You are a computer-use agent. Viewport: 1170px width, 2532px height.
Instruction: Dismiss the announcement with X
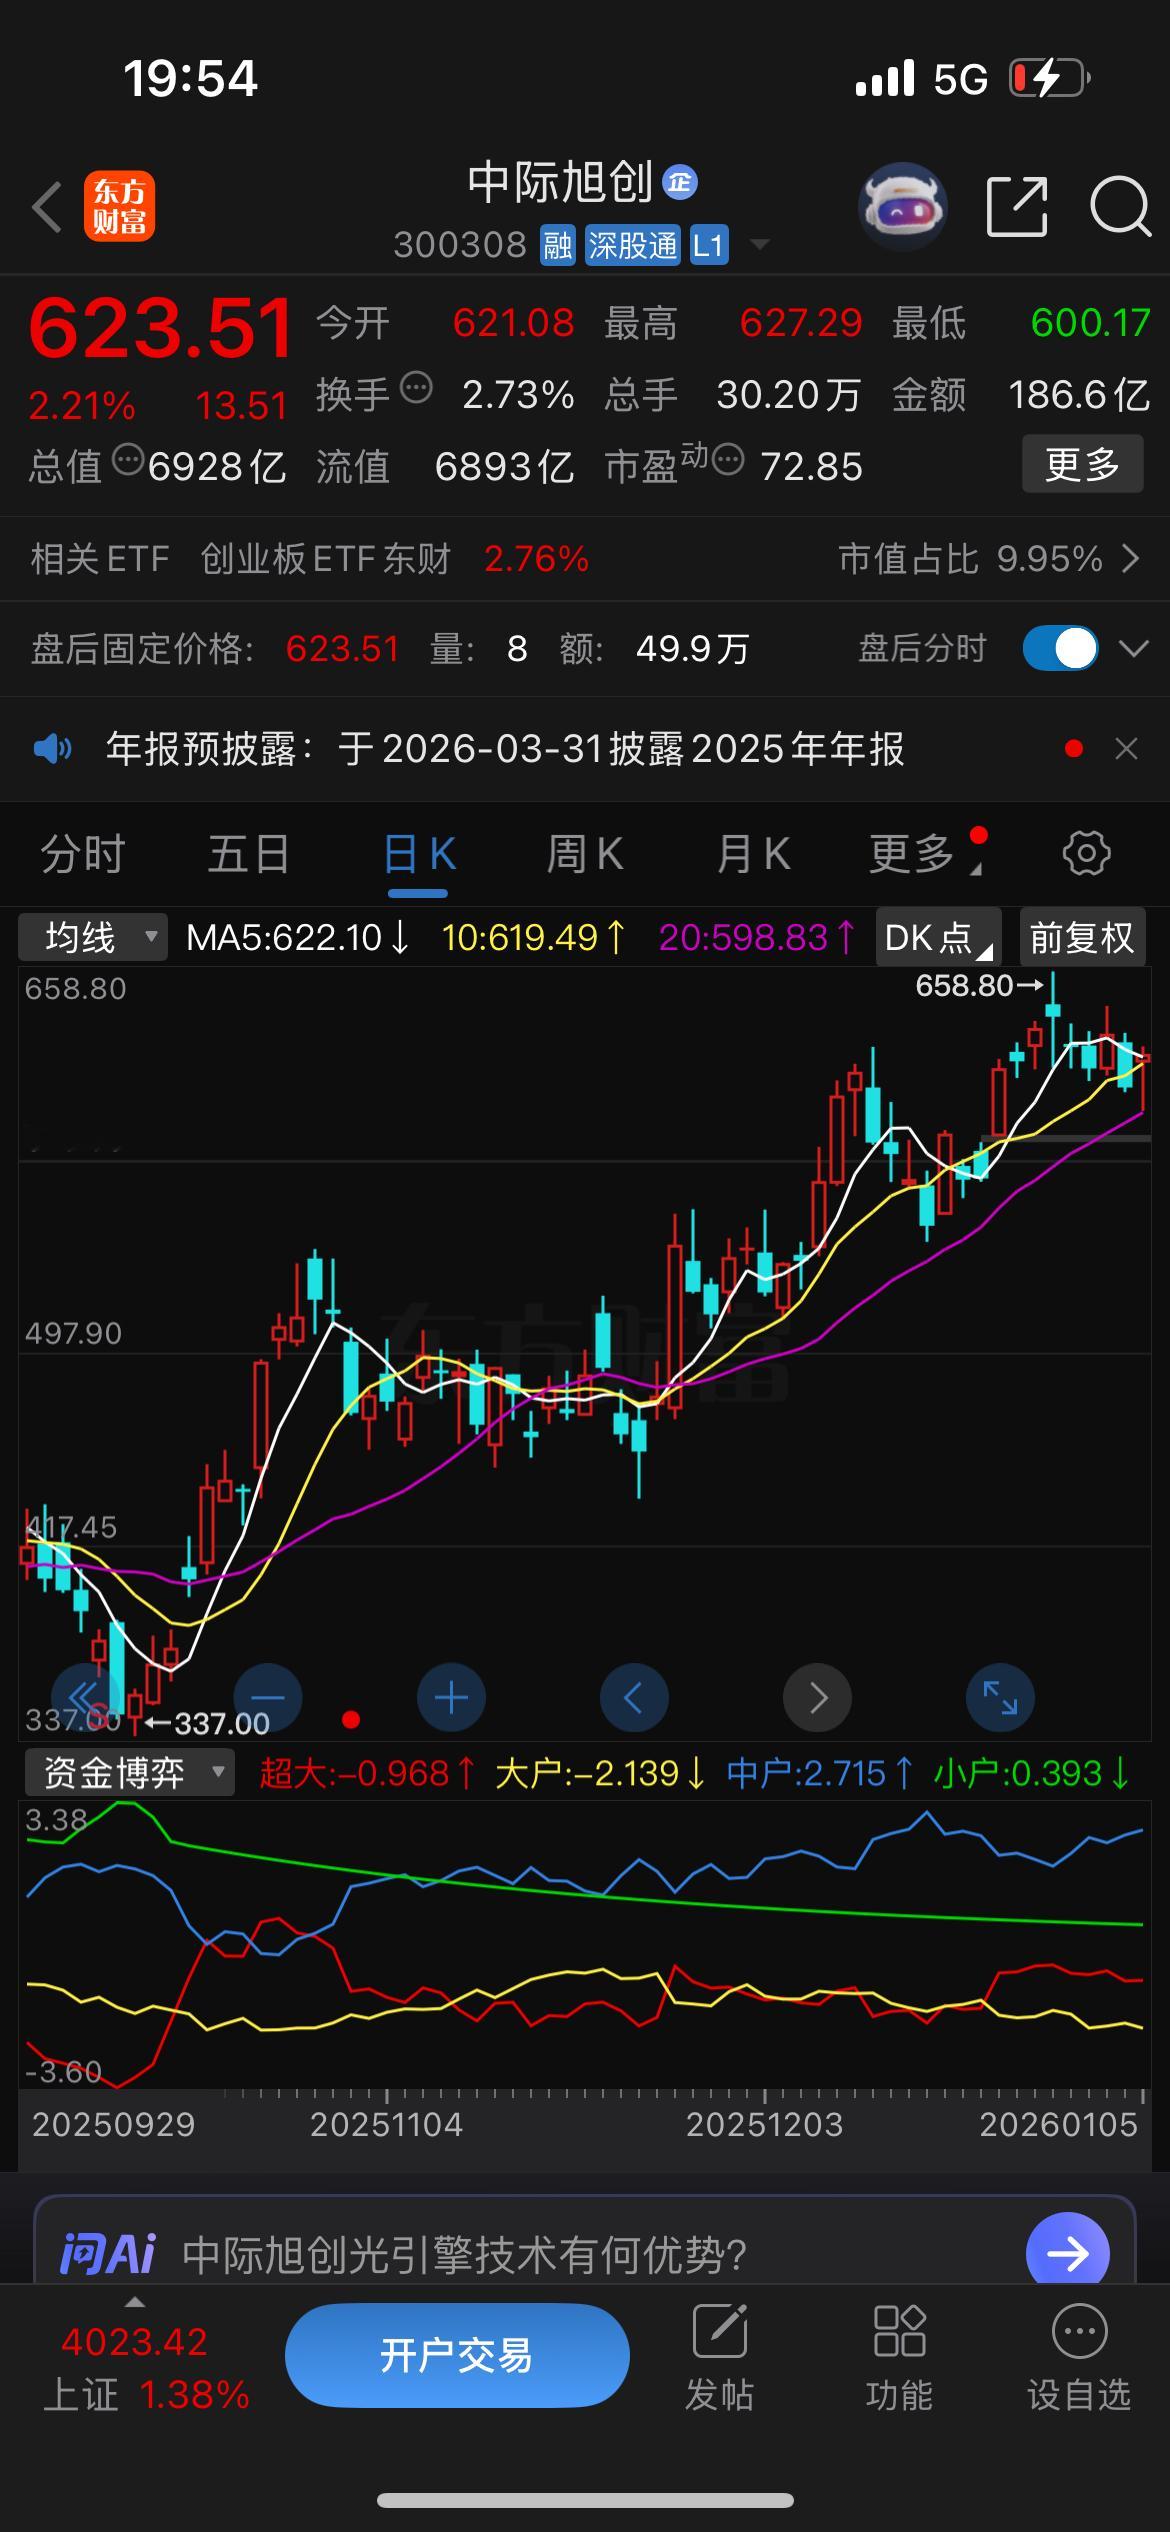pos(1127,748)
